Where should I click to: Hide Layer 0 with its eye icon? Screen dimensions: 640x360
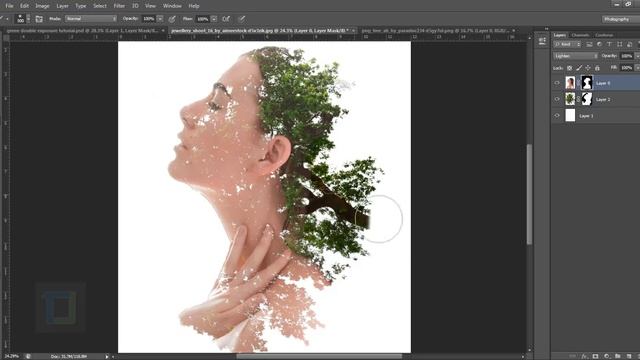click(557, 83)
